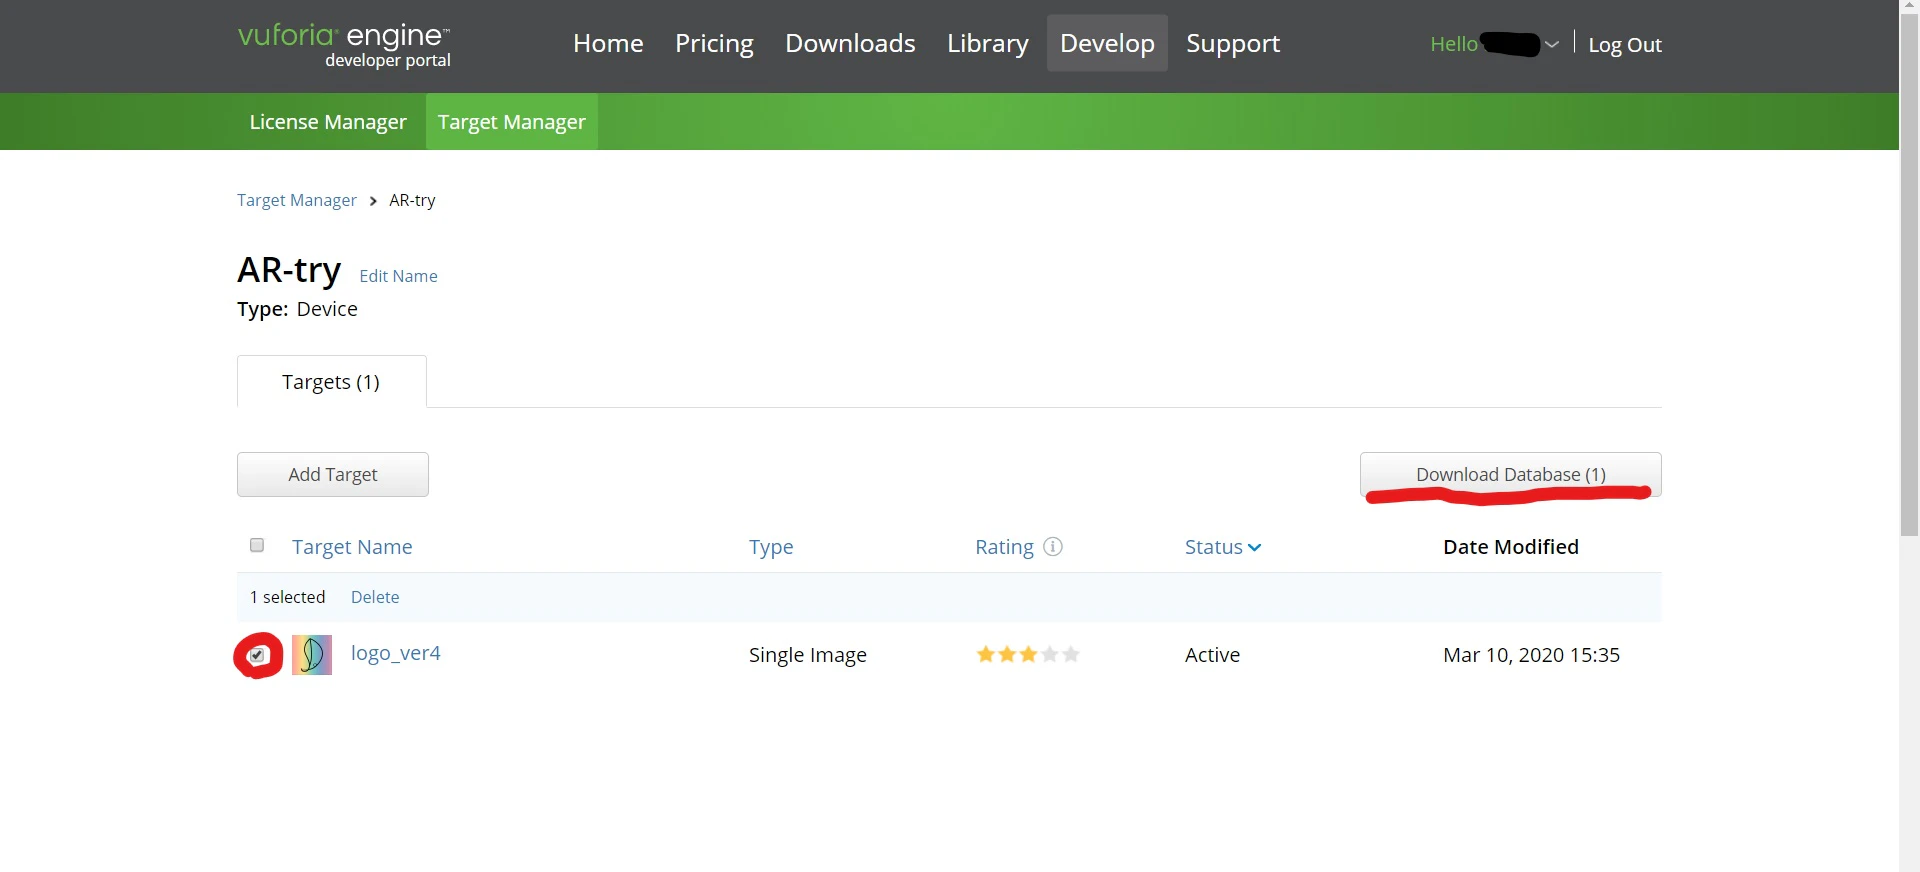Go to the Home menu
1920x872 pixels.
608,43
